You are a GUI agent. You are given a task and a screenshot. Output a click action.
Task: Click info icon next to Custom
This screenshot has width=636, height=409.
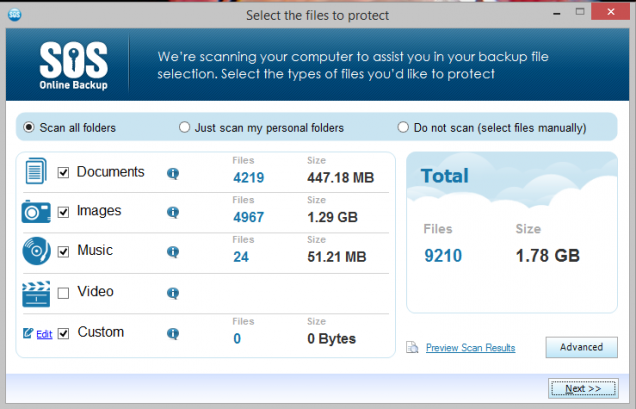[172, 333]
